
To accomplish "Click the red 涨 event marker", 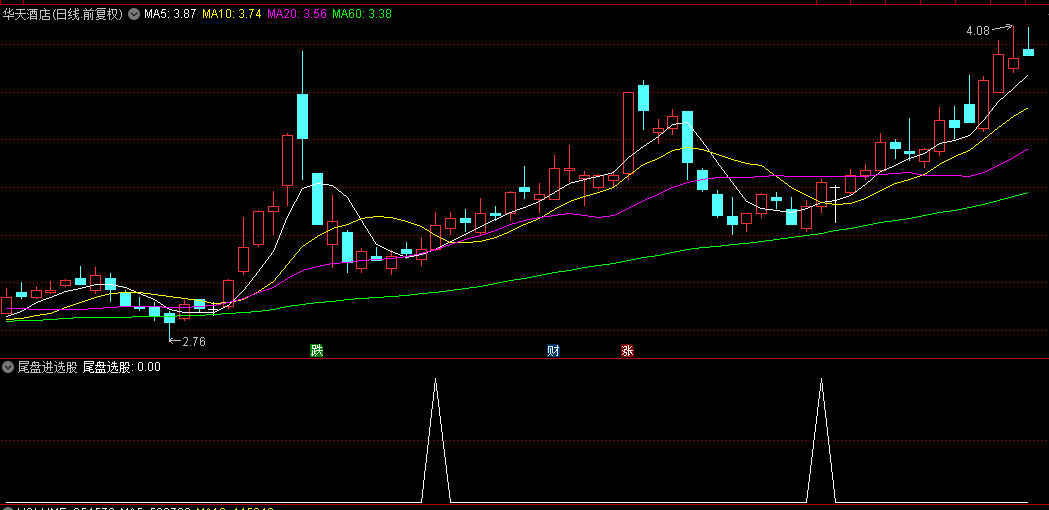I will 628,350.
